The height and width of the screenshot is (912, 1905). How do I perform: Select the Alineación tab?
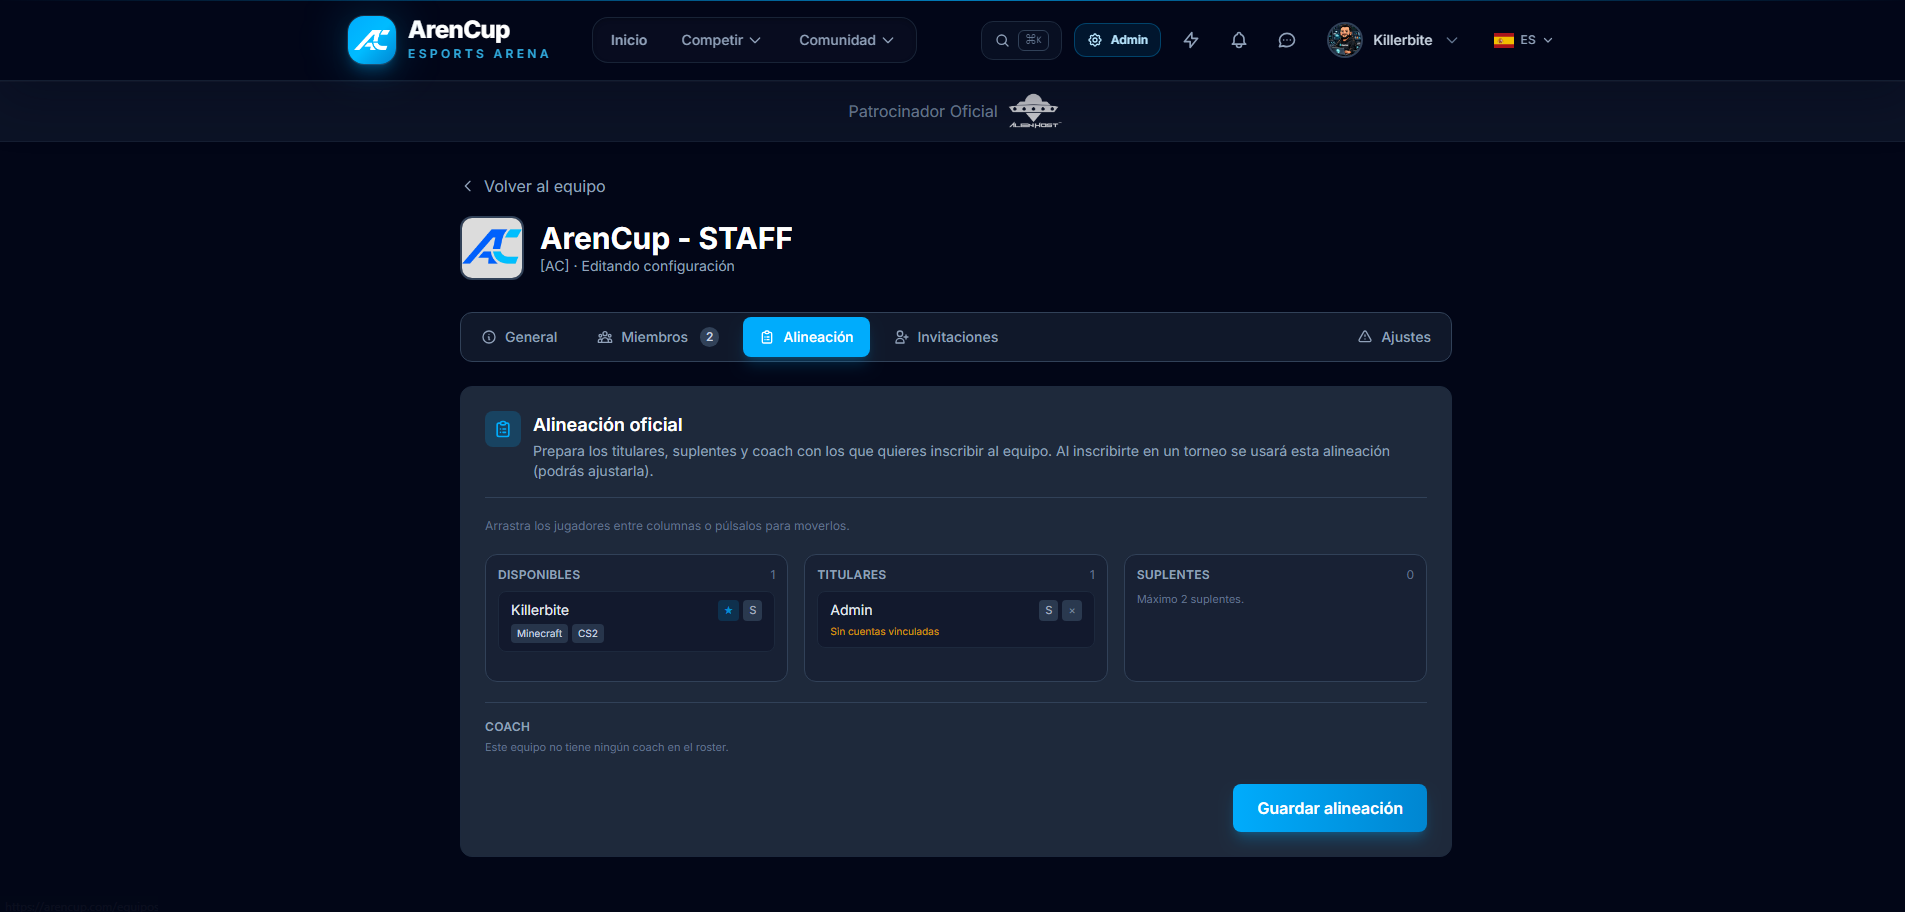click(806, 337)
